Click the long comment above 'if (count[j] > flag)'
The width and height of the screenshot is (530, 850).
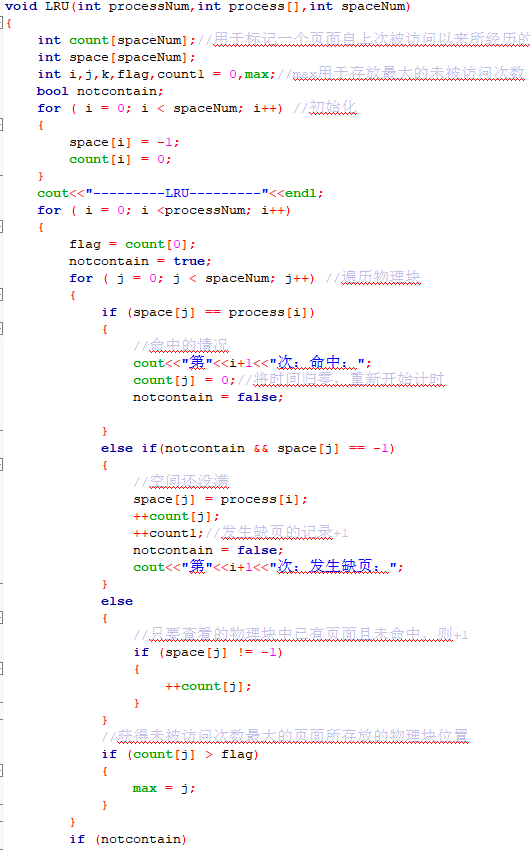285,736
